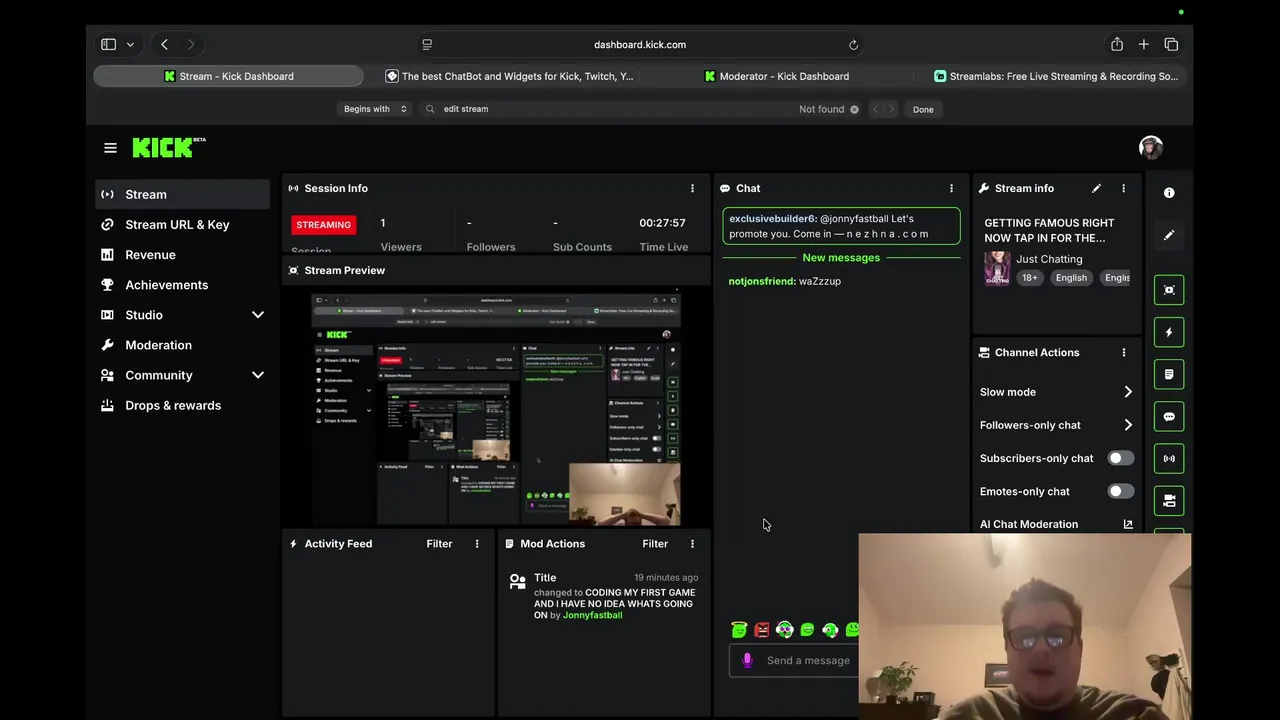Expand Followers-only chat options arrow
This screenshot has width=1280, height=720.
1128,425
